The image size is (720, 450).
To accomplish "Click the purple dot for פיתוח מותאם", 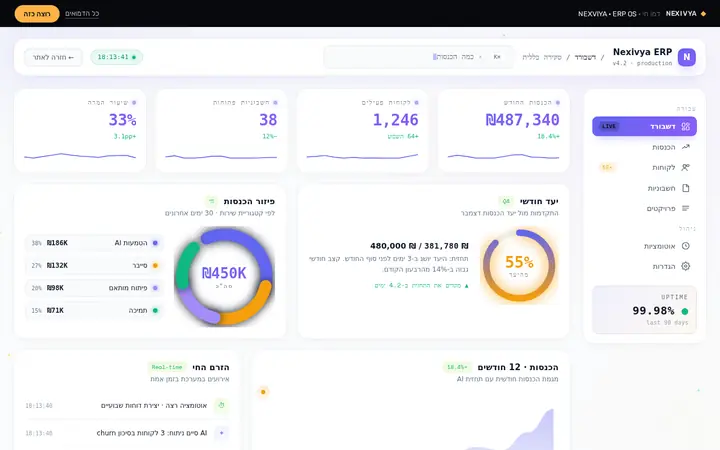I will [x=155, y=288].
